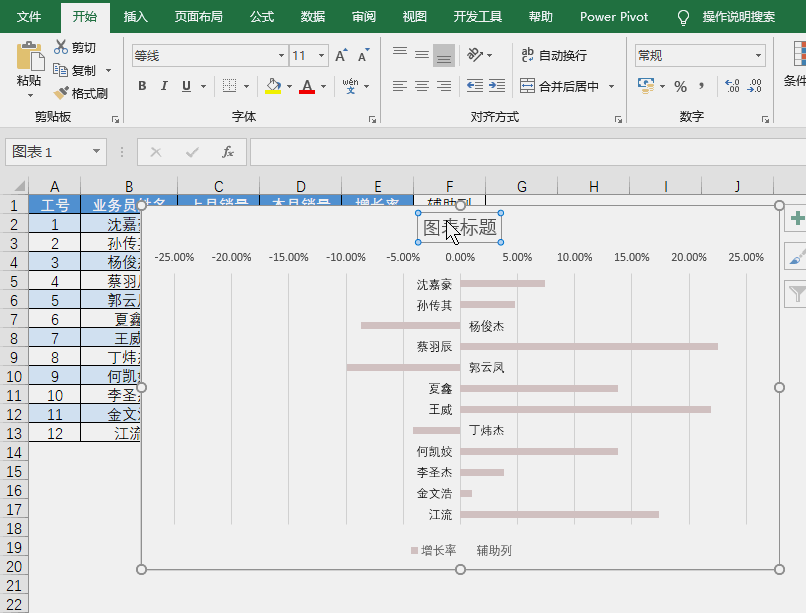Apply yellow fill color bucket
The height and width of the screenshot is (613, 806).
point(273,86)
